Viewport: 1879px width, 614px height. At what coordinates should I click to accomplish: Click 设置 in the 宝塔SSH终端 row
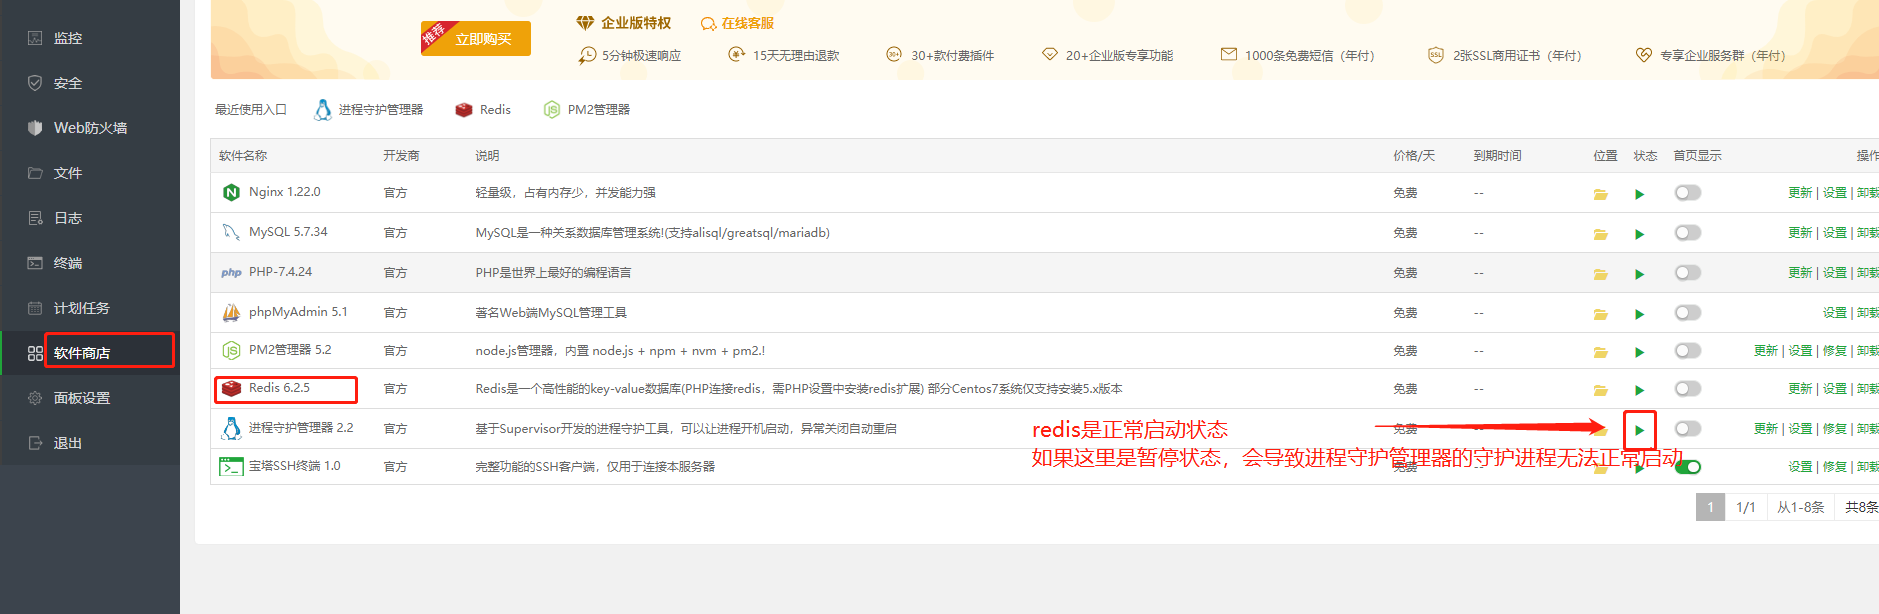1800,467
